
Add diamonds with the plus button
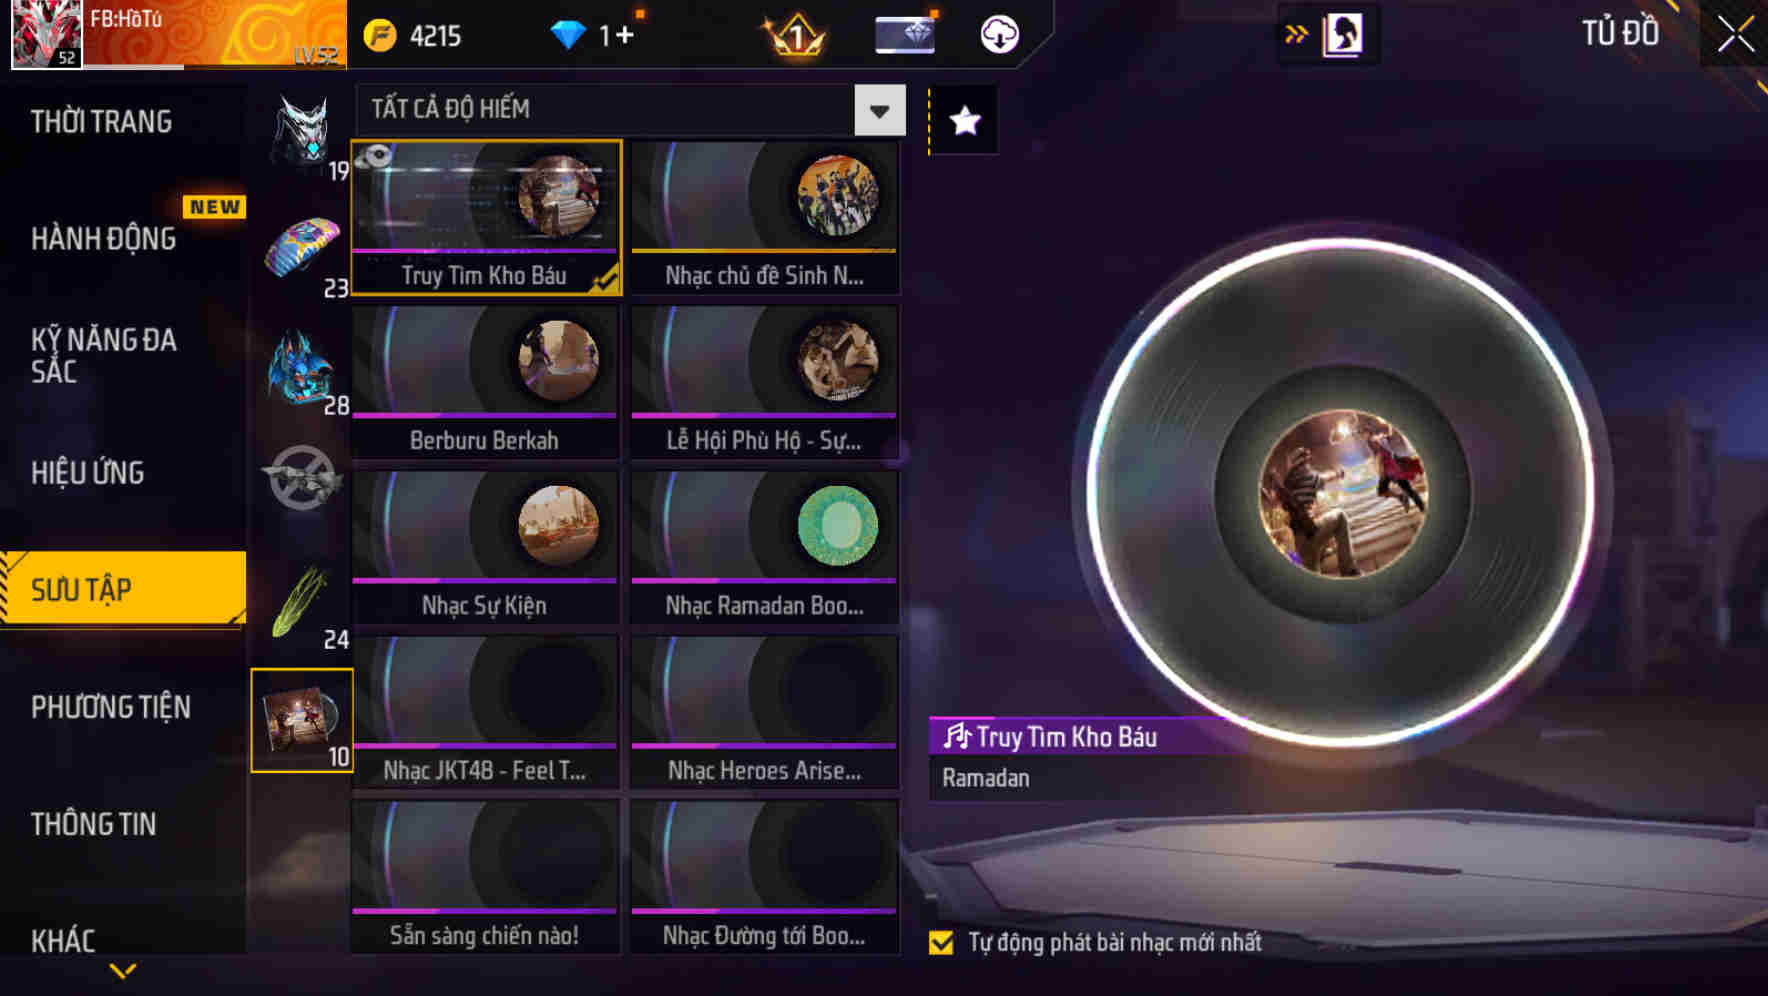pos(625,36)
